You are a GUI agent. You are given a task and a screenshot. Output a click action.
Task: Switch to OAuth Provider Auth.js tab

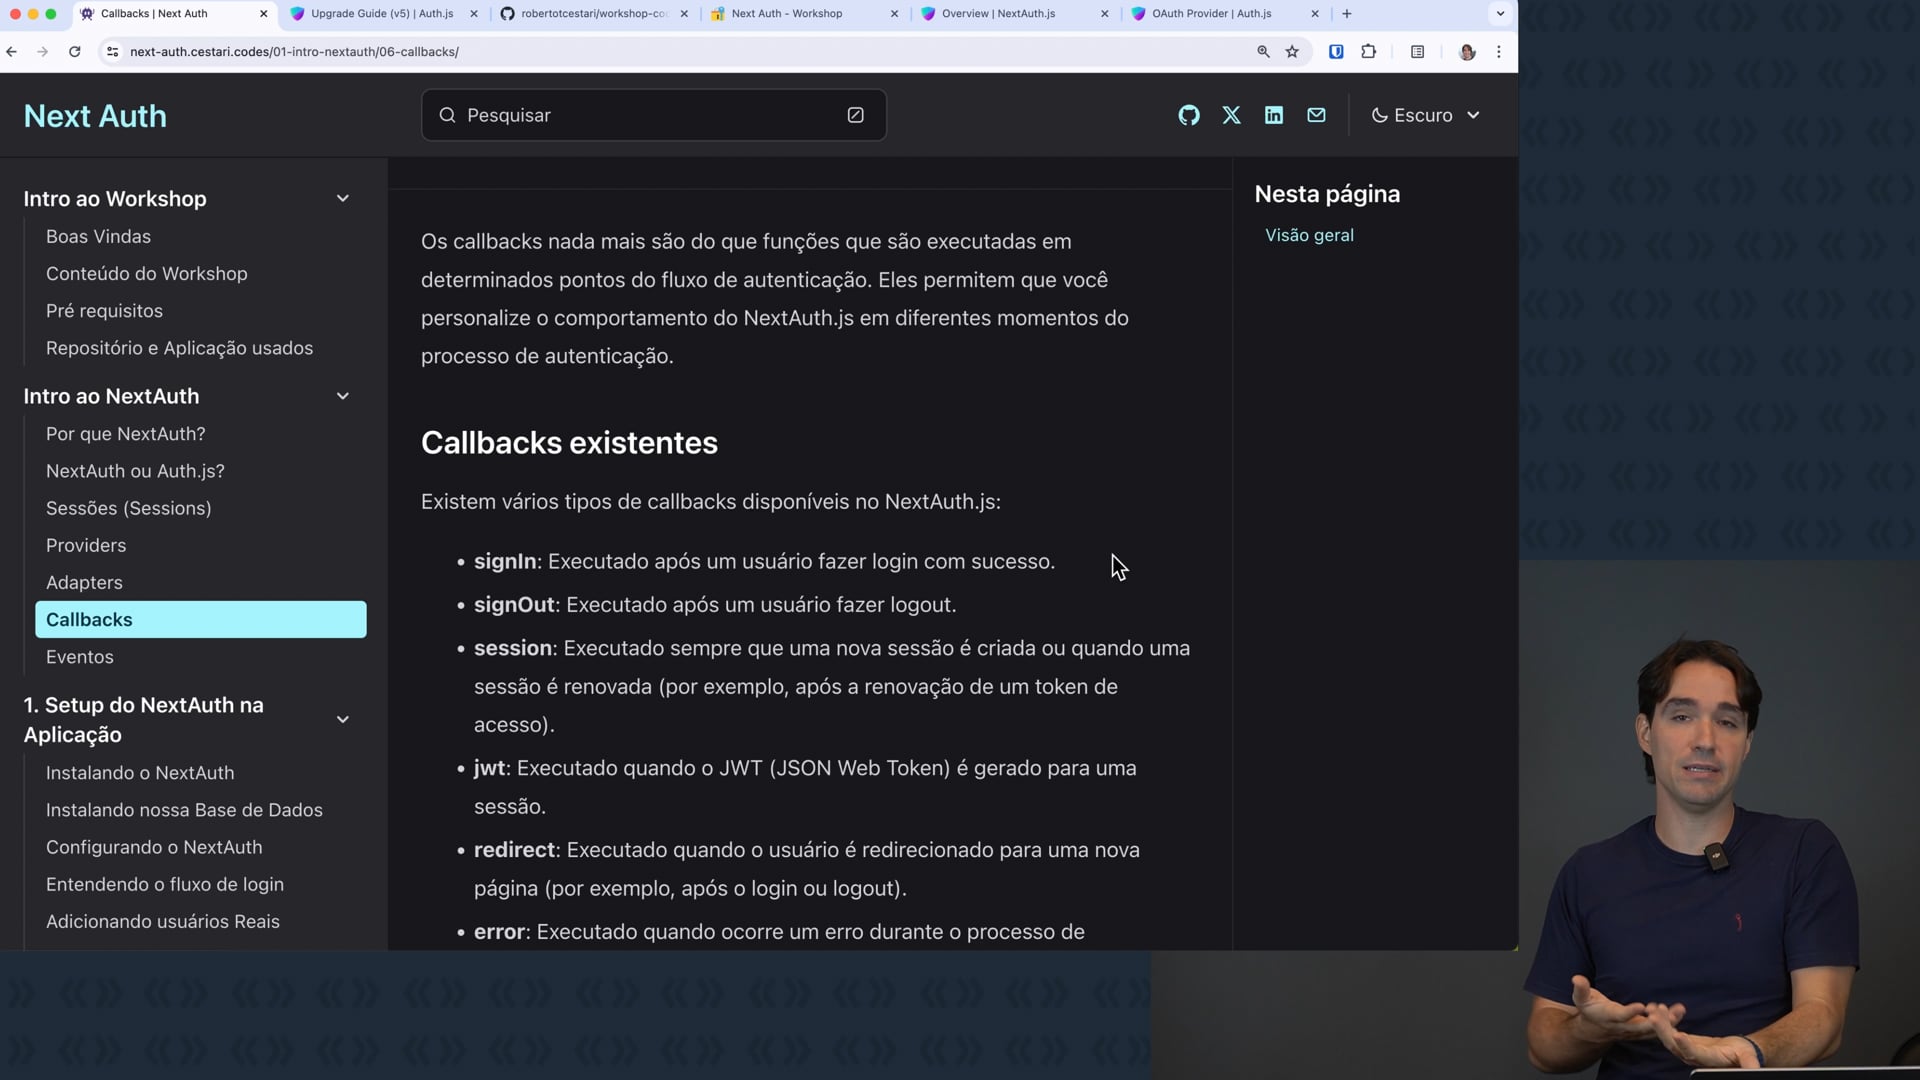click(1211, 14)
